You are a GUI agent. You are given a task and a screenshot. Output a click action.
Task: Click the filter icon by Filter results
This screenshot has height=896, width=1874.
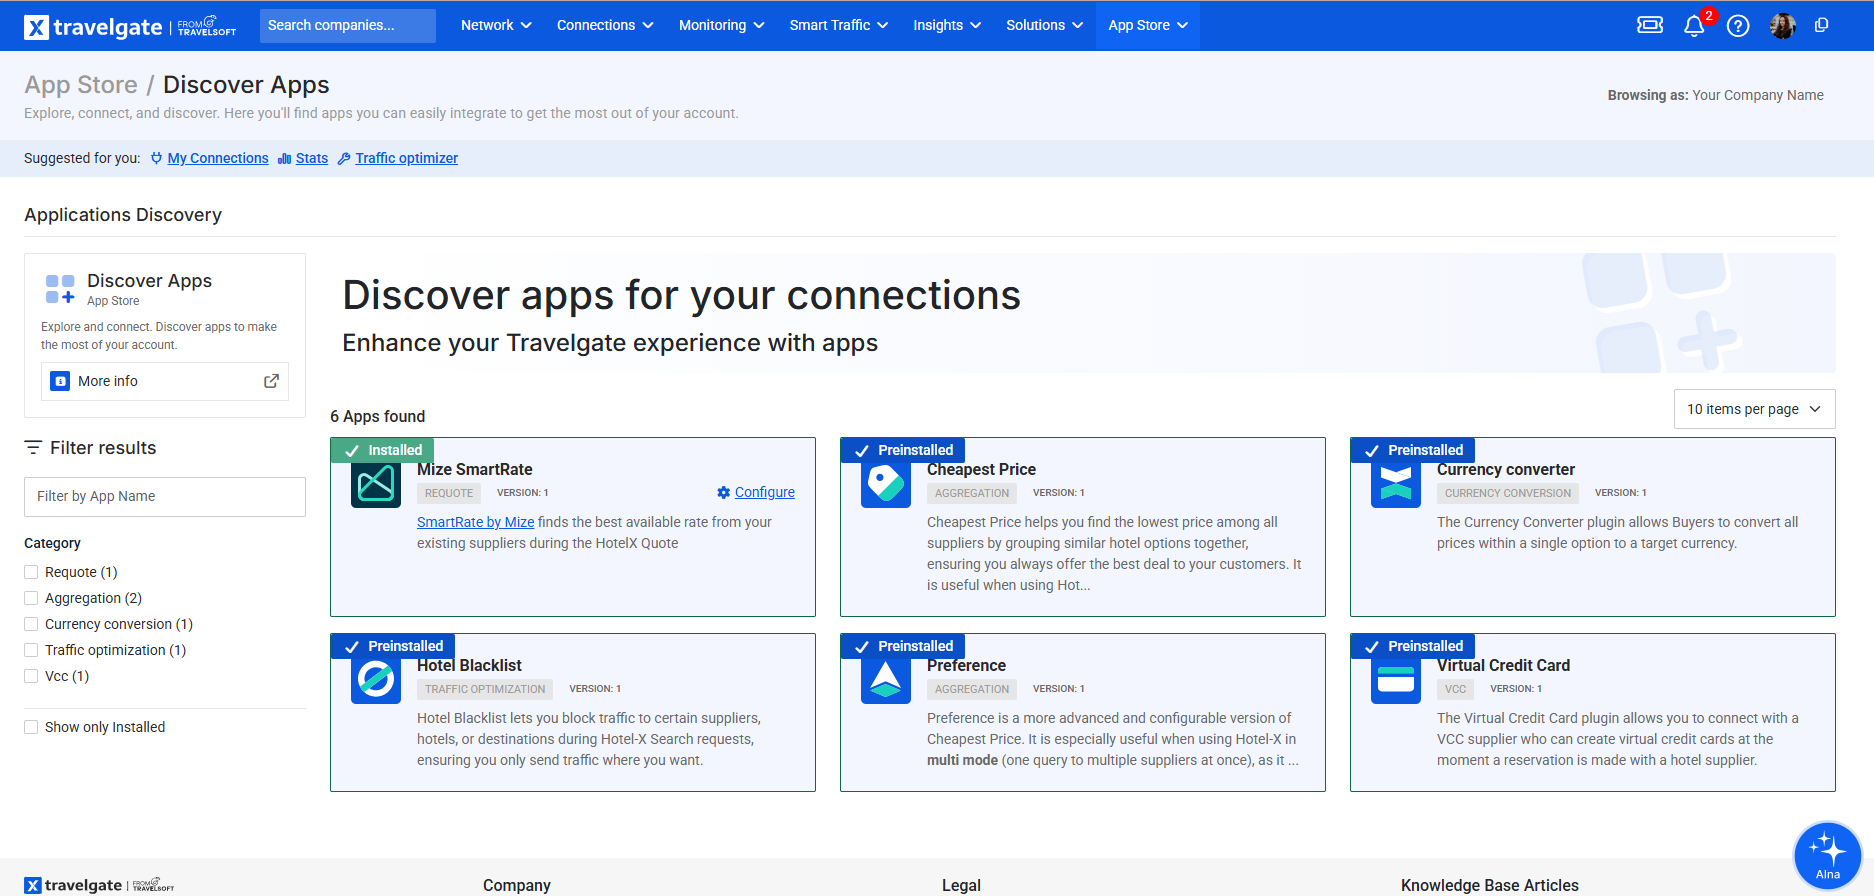coord(33,447)
